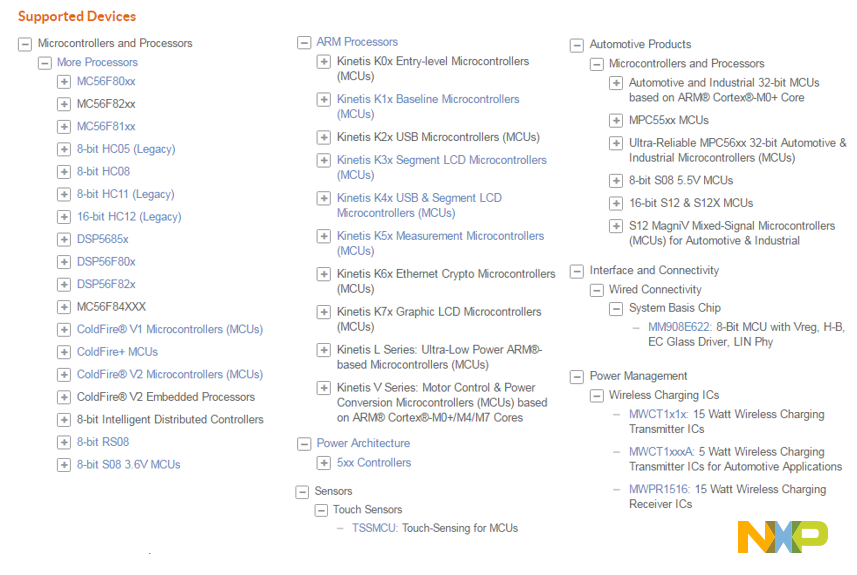This screenshot has width=857, height=575.
Task: Collapse the Automotive Products section
Action: pyautogui.click(x=576, y=45)
